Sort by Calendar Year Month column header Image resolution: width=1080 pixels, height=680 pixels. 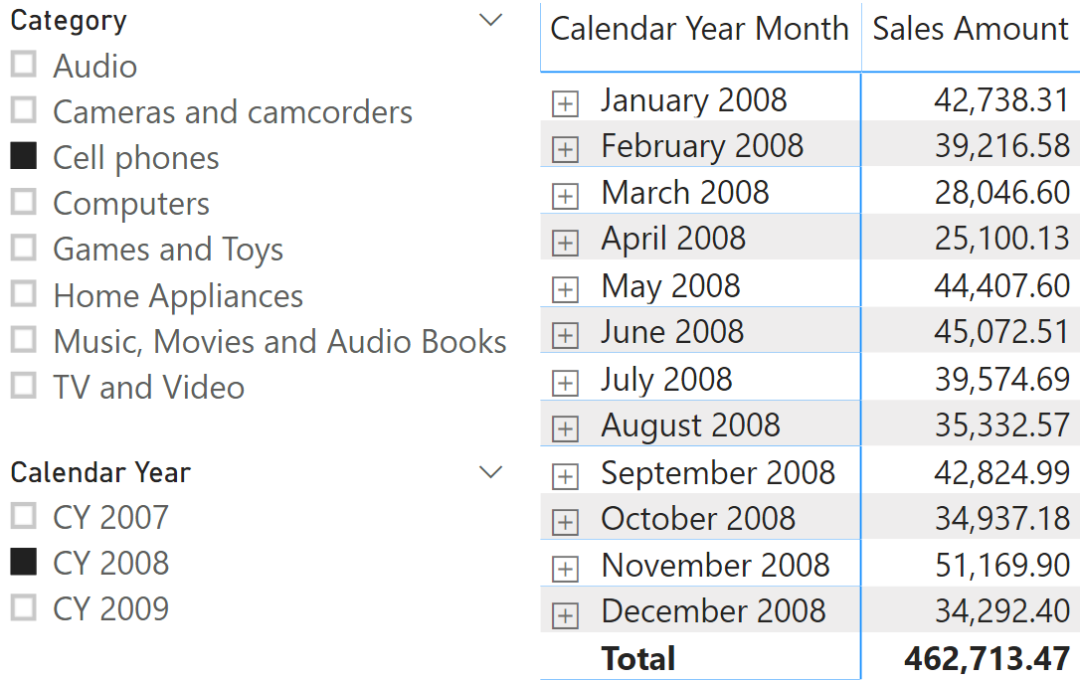click(x=699, y=29)
